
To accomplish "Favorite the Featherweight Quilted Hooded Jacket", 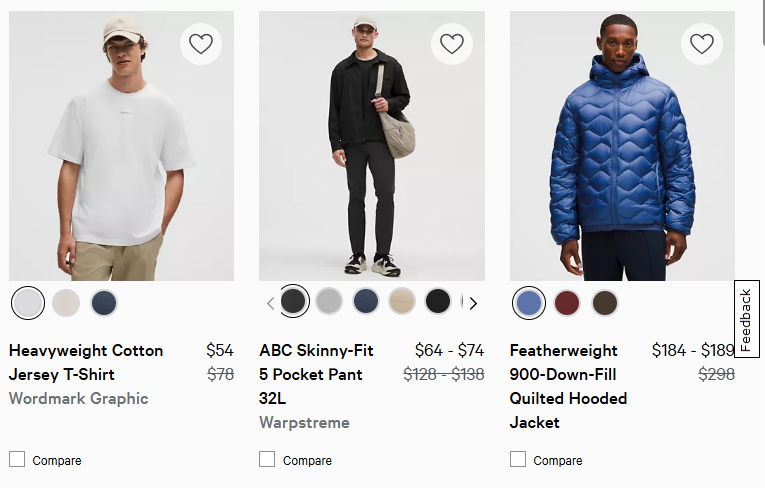I will point(702,44).
